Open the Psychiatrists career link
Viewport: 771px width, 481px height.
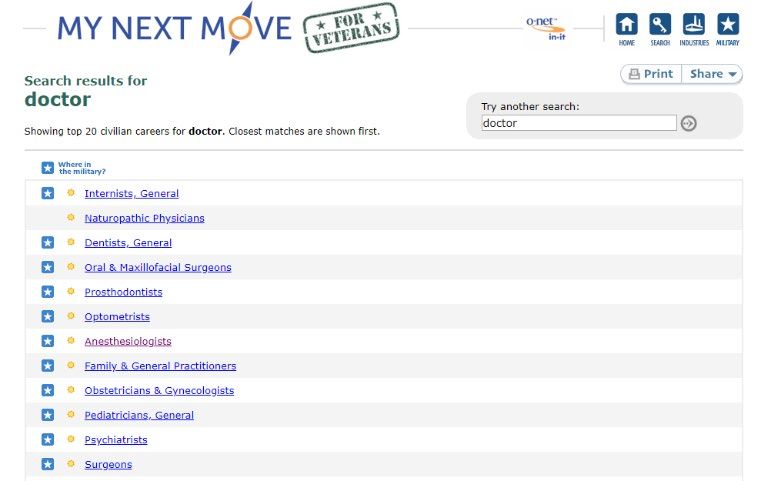(116, 439)
